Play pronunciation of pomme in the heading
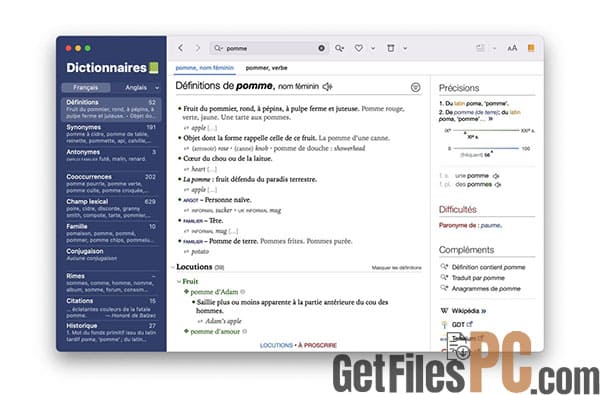 [x=327, y=87]
